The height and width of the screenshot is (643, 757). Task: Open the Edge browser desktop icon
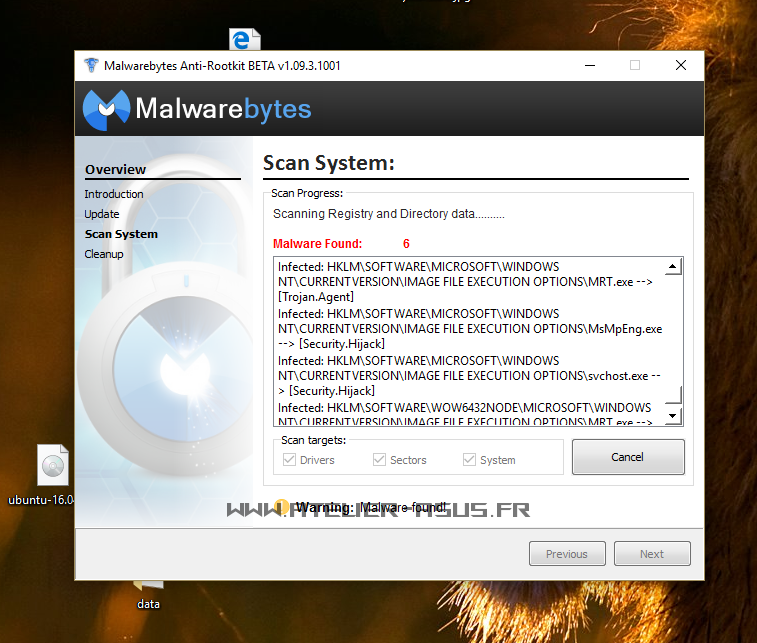point(244,40)
